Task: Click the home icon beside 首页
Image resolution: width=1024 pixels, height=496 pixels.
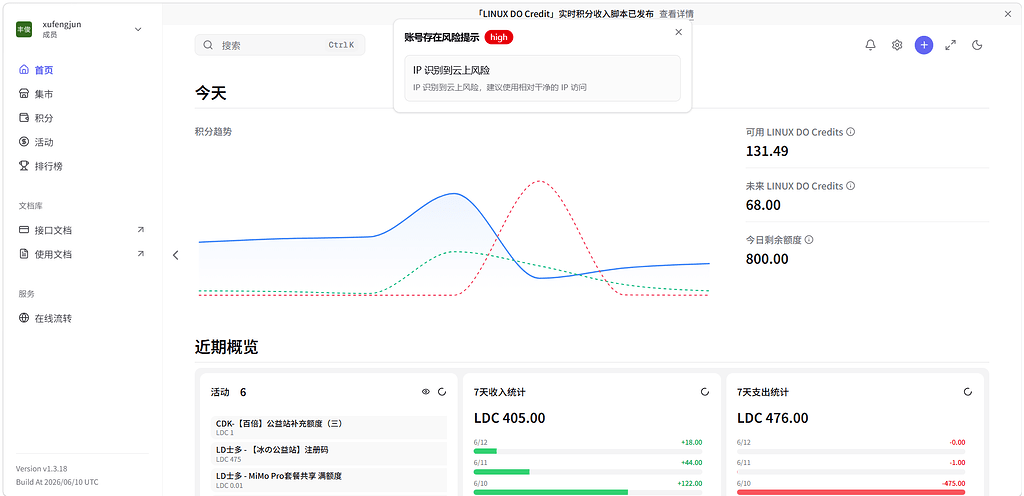Action: click(24, 70)
